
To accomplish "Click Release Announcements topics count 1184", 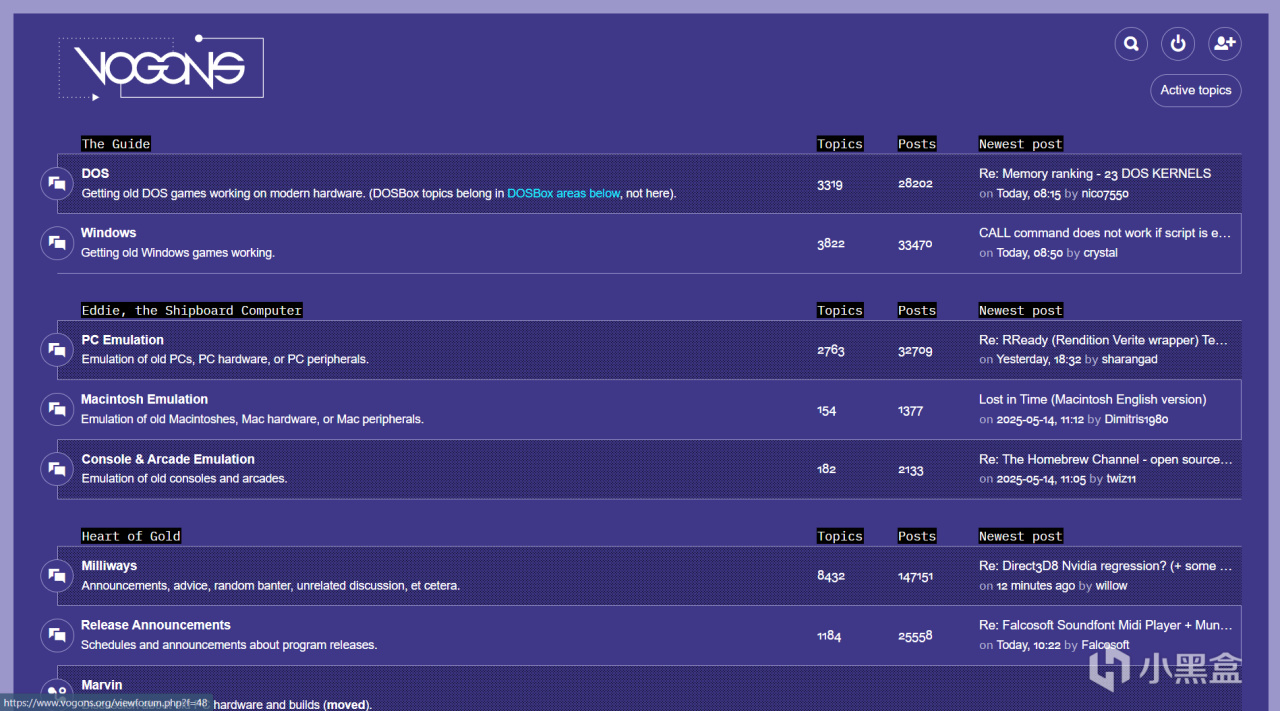I will [x=829, y=636].
